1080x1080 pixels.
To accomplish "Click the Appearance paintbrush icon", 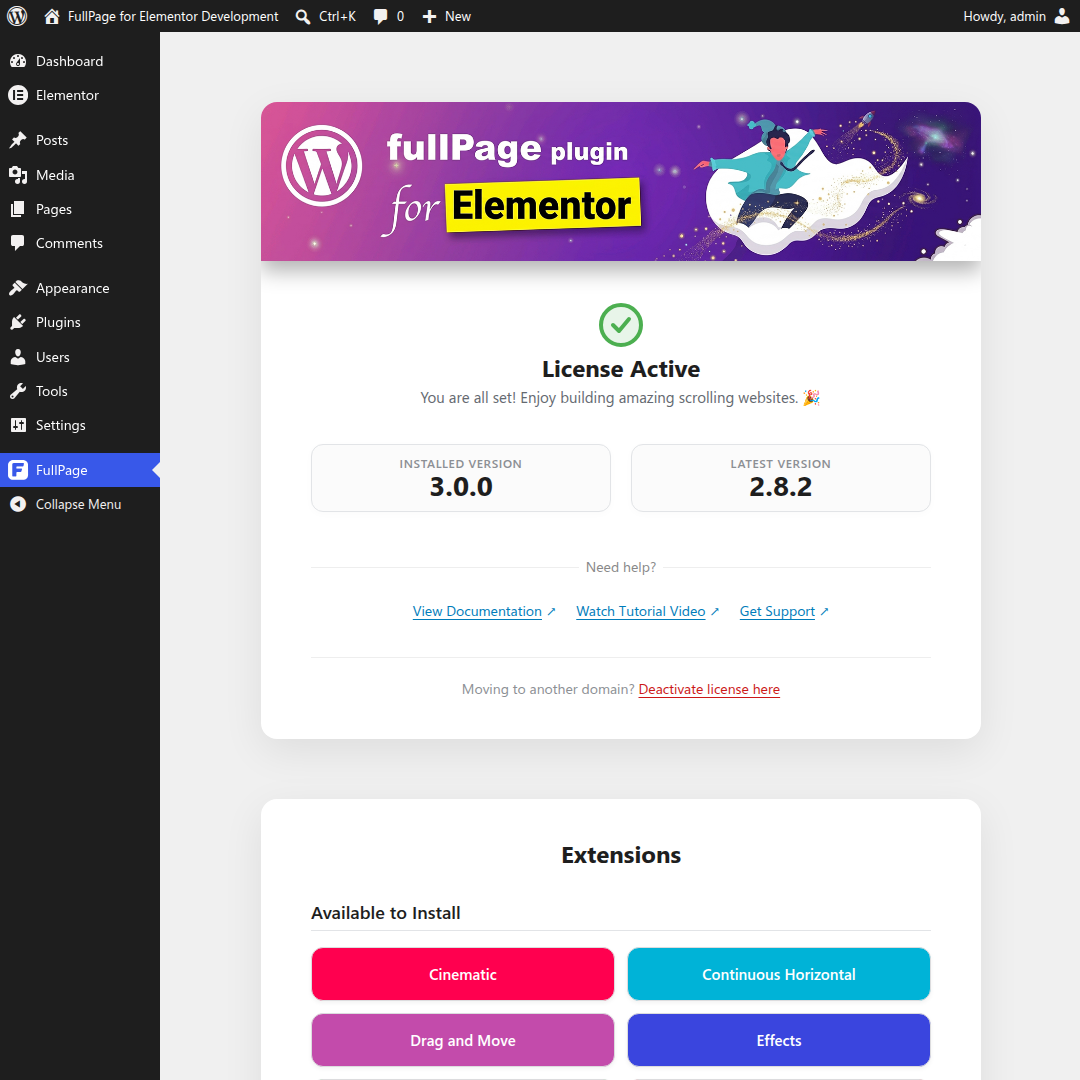I will click(x=18, y=288).
